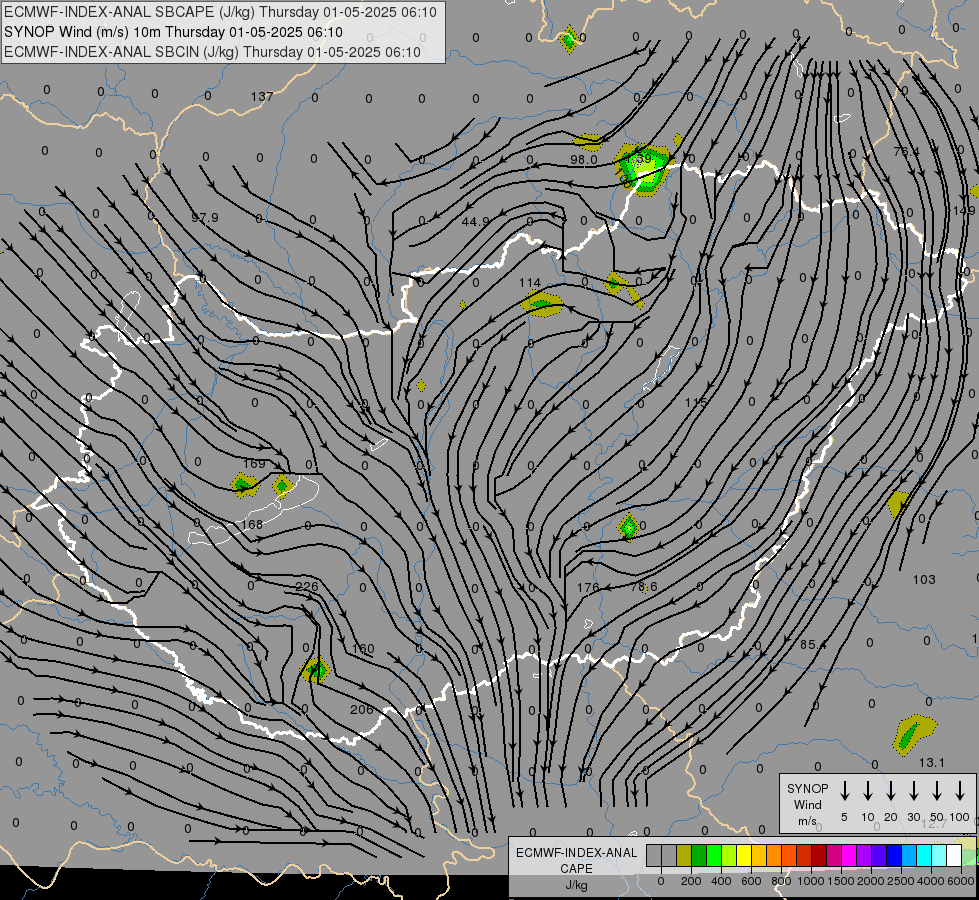Select the olive swatch in CAPE color bar
This screenshot has width=979, height=900.
coord(684,856)
